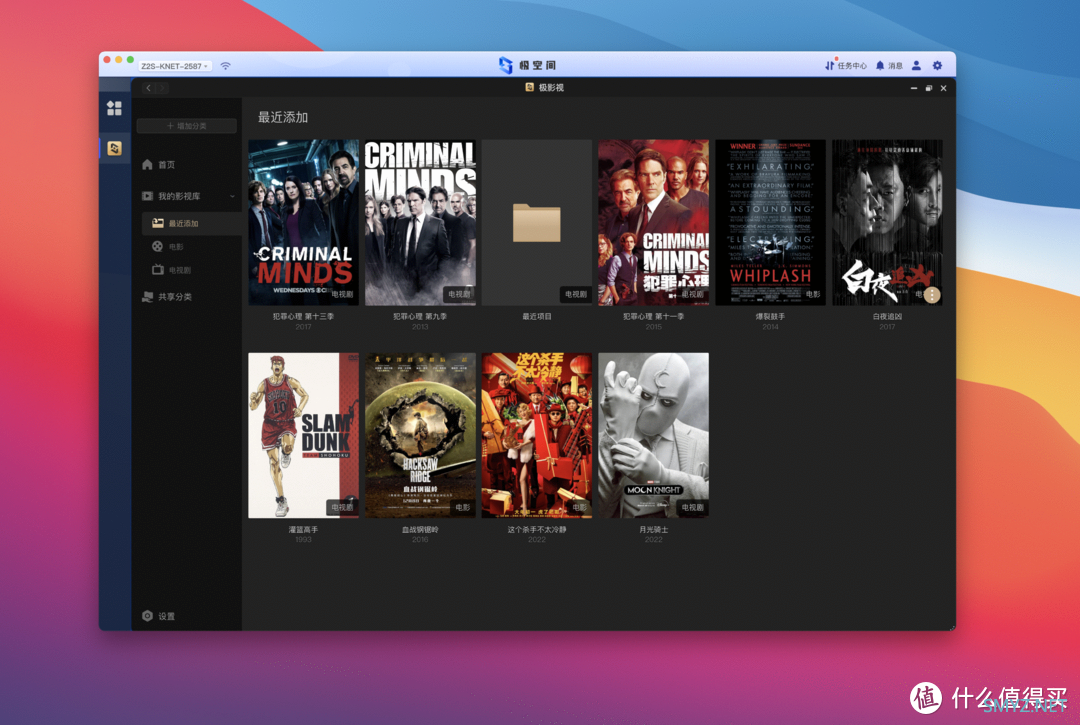The height and width of the screenshot is (725, 1080).
Task: Open the 任务中心 task center
Action: (846, 65)
